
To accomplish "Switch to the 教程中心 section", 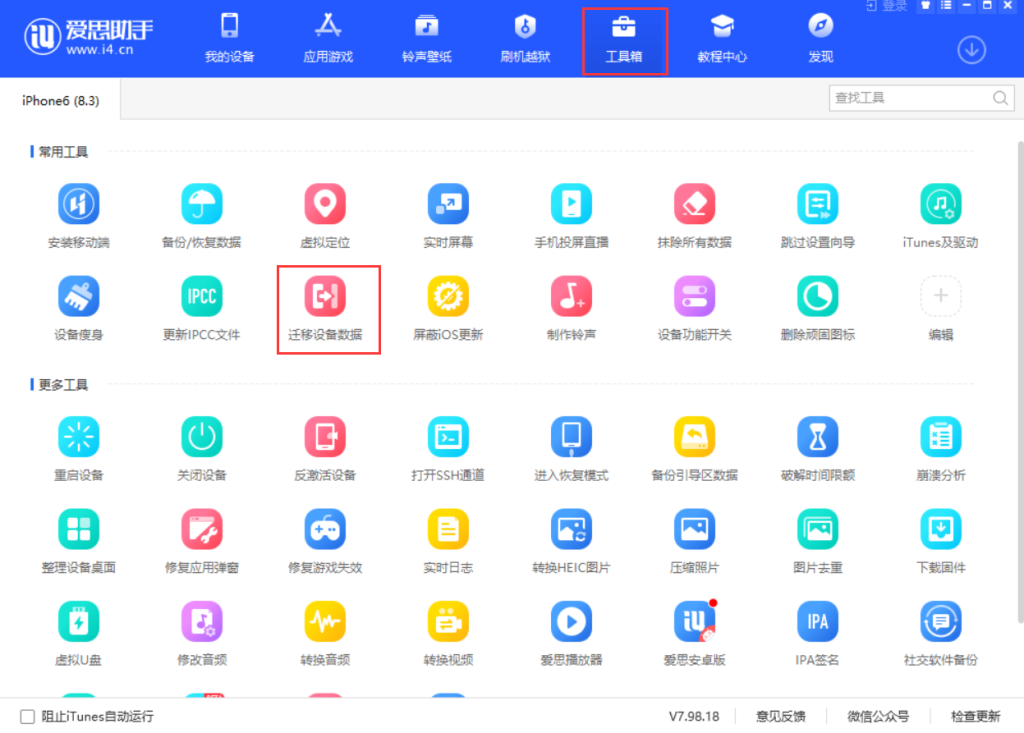I will click(x=722, y=38).
